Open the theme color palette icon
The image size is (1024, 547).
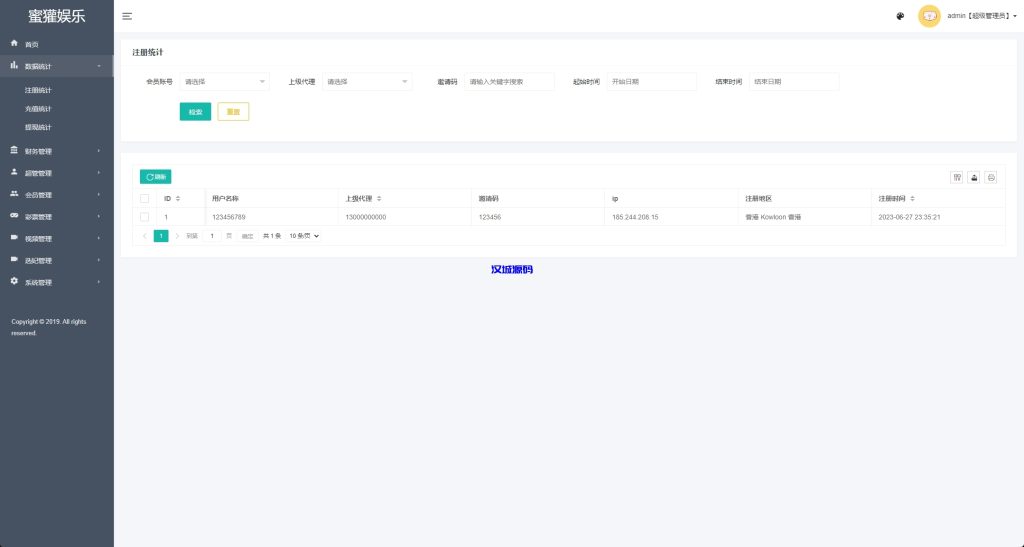pyautogui.click(x=900, y=16)
